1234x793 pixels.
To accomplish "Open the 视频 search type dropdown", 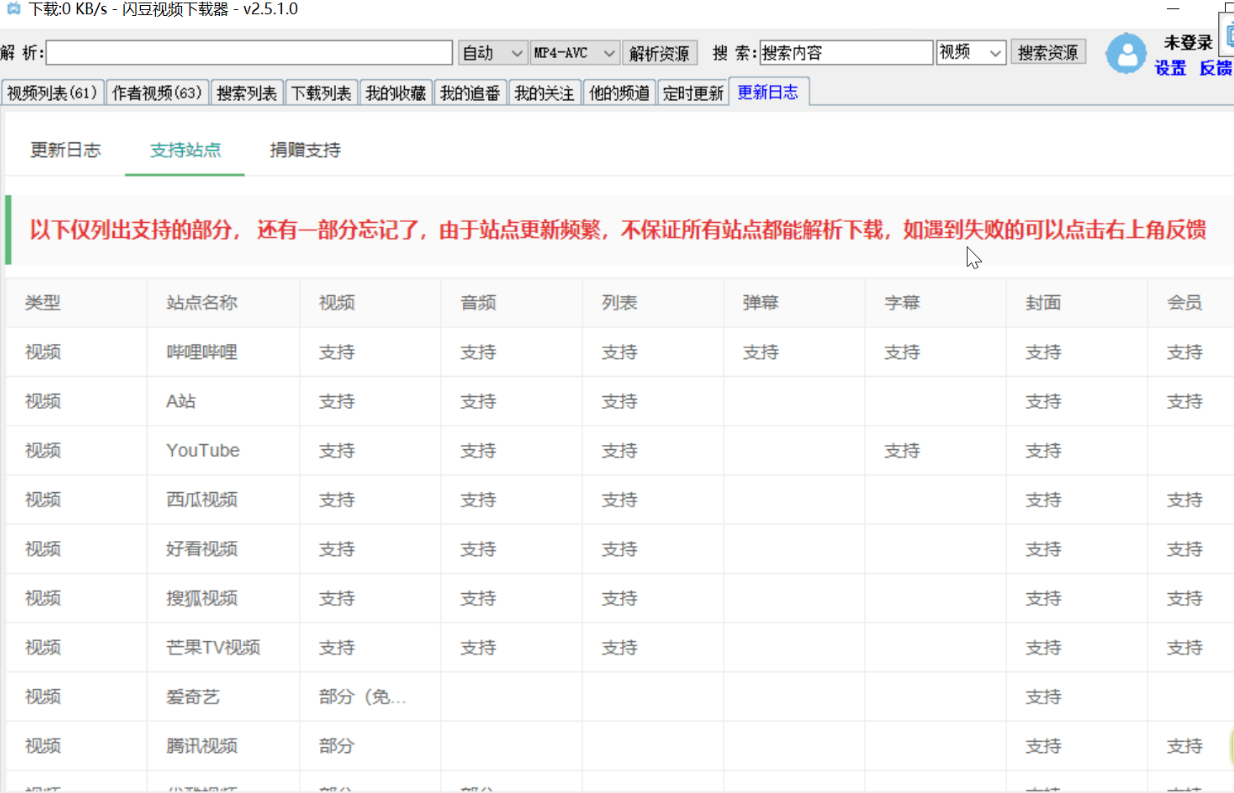I will point(971,52).
